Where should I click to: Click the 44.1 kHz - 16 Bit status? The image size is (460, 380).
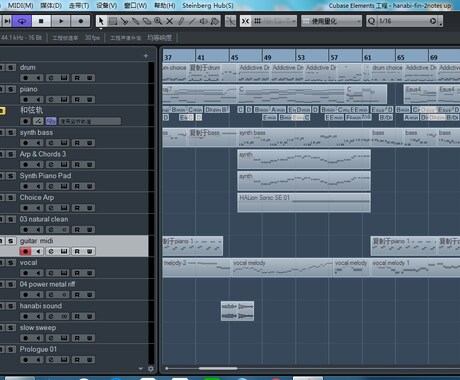tap(21, 38)
